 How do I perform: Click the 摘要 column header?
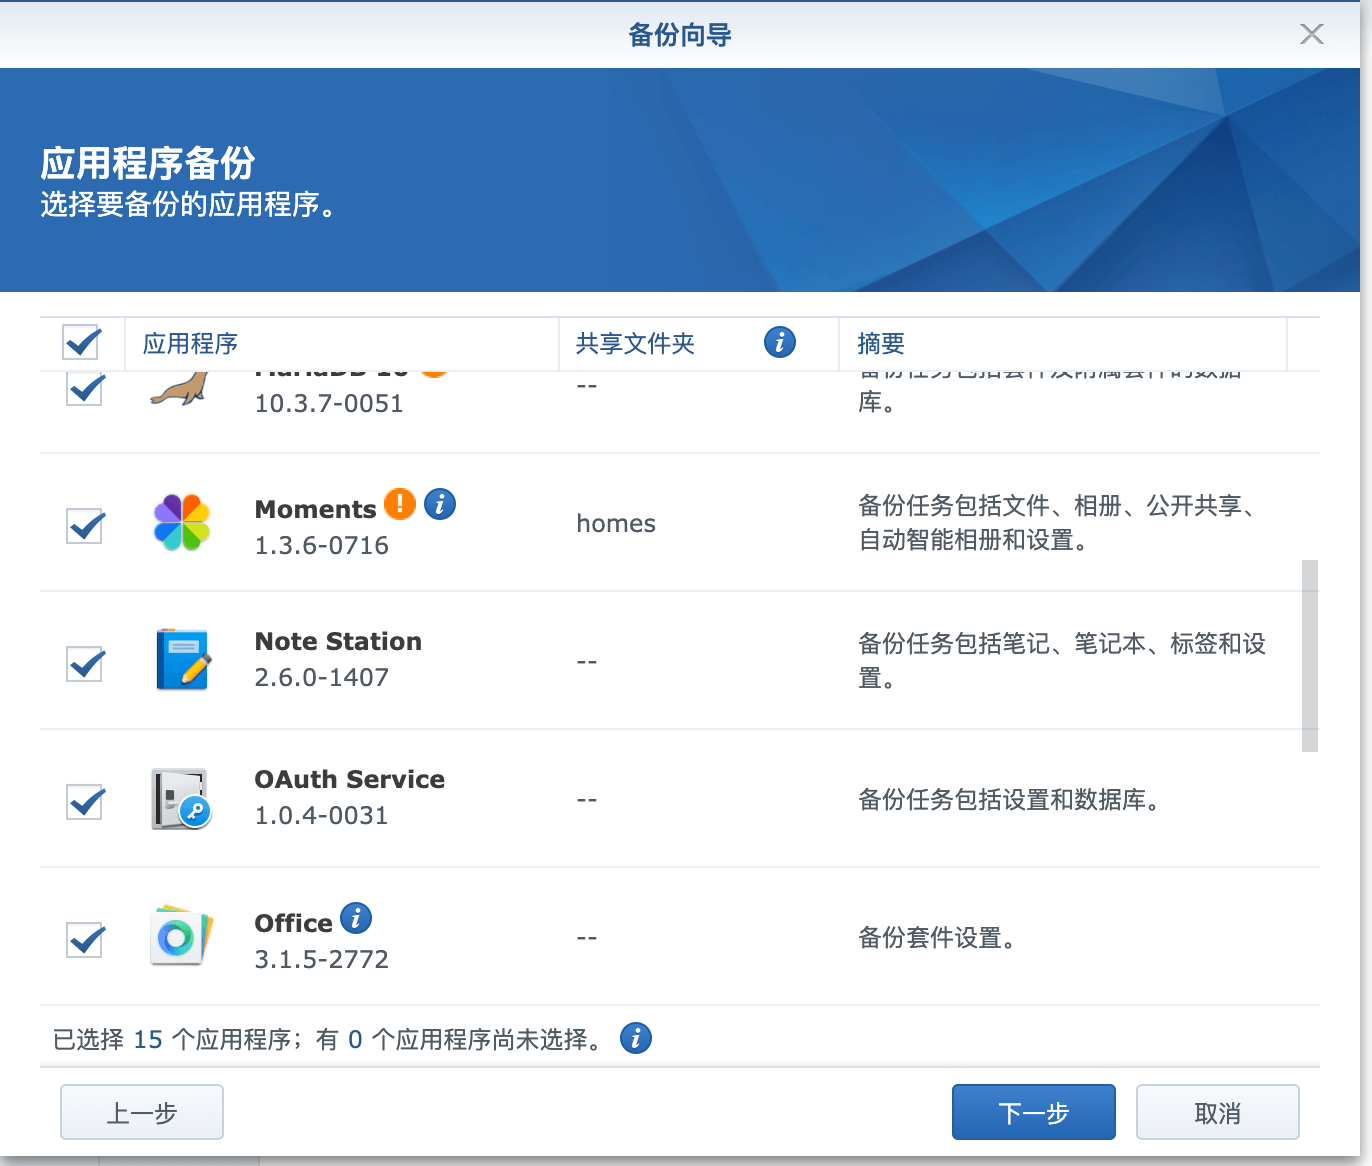point(881,344)
